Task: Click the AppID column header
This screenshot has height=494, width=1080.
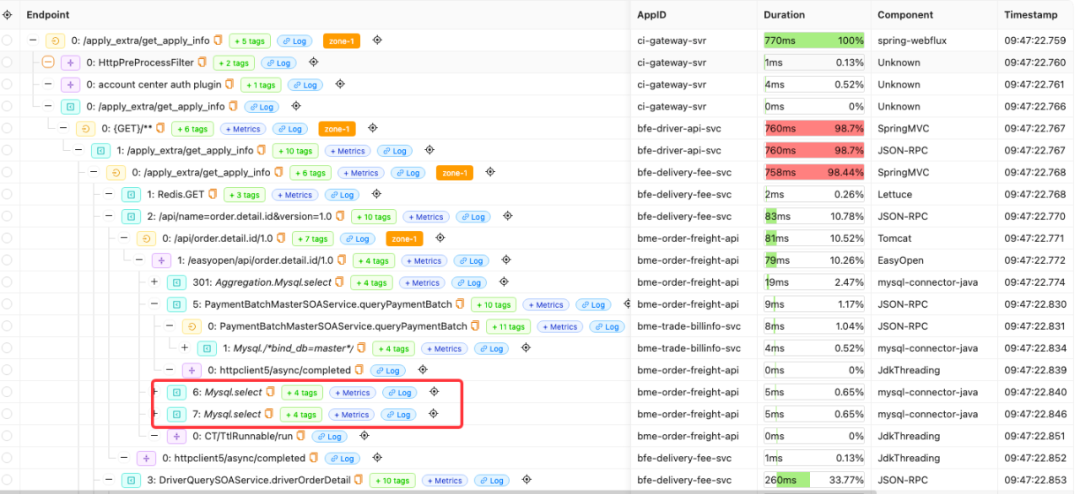Action: tap(651, 14)
